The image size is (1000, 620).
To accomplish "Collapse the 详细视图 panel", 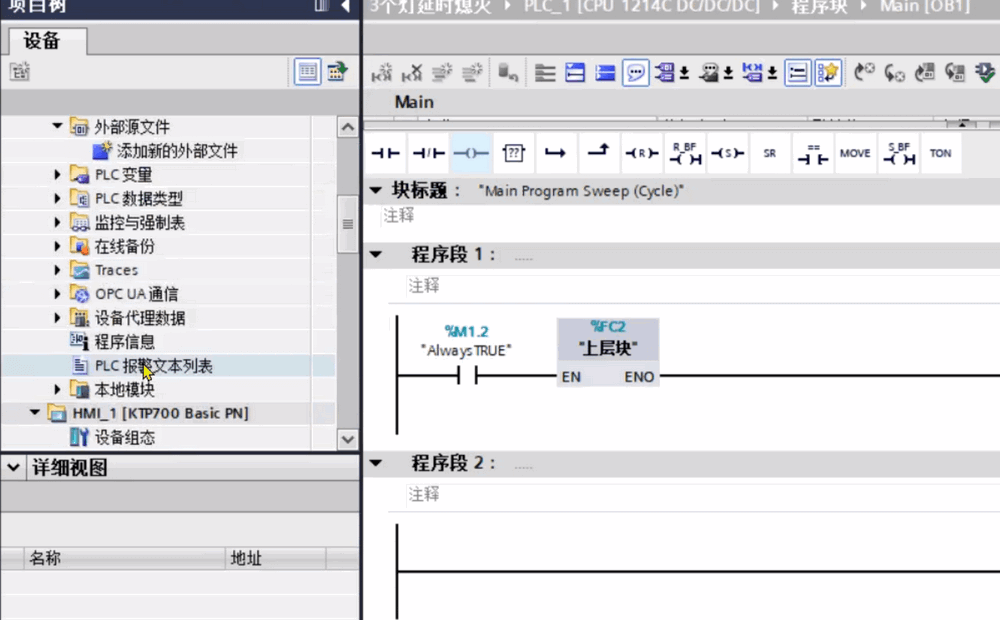I will click(x=12, y=467).
